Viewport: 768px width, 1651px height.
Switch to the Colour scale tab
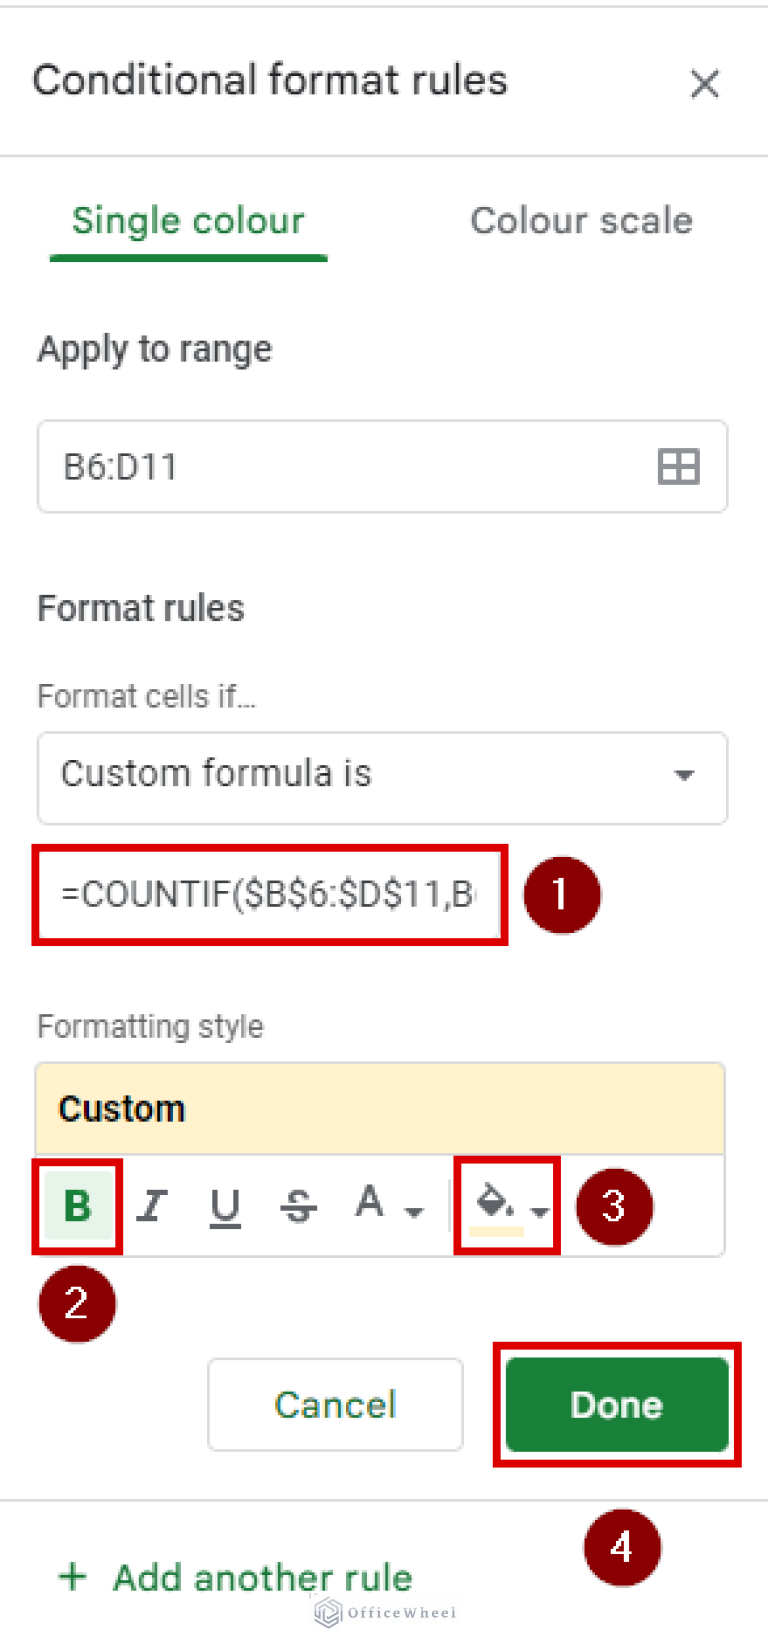[581, 220]
